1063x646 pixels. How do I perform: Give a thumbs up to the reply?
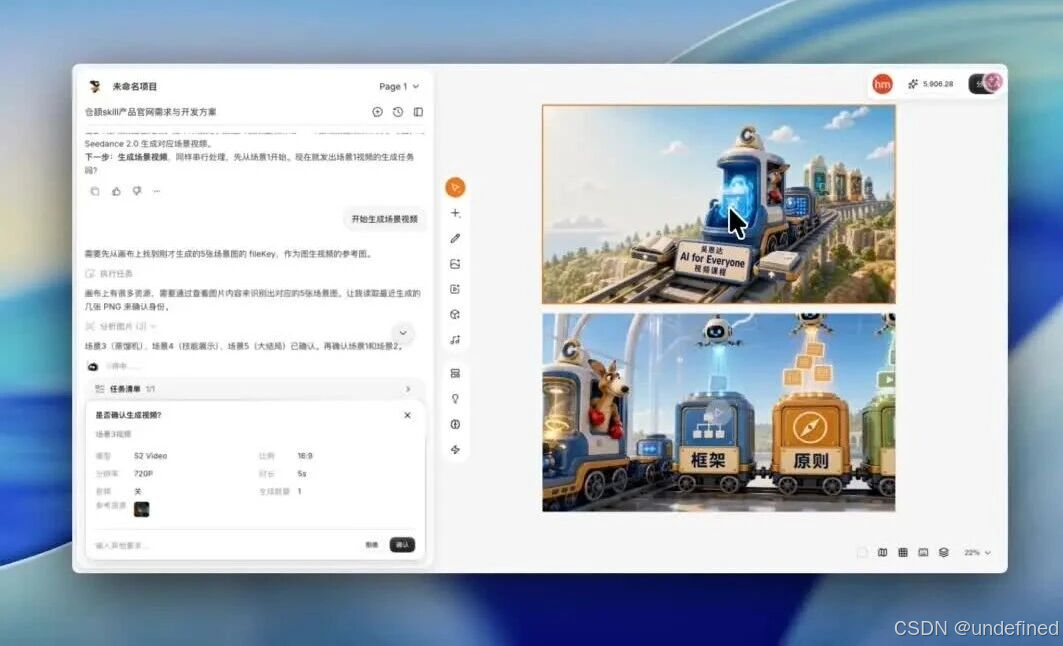[x=116, y=191]
